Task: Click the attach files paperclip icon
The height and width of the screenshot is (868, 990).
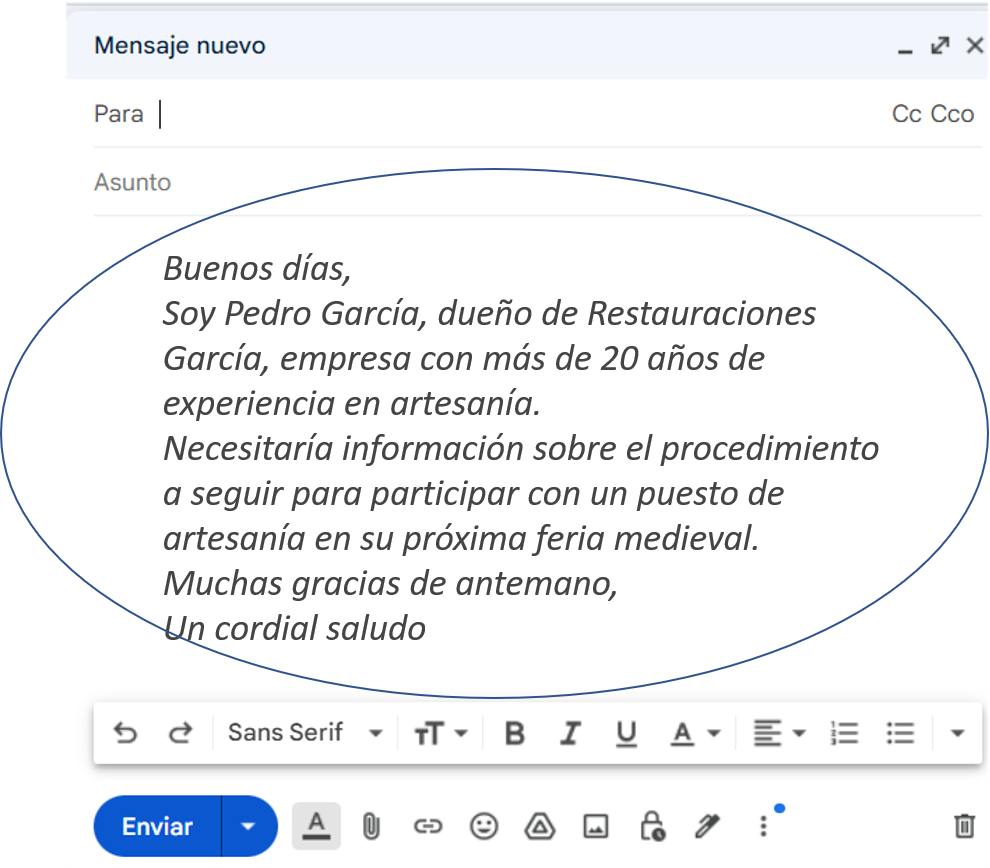Action: tap(371, 826)
